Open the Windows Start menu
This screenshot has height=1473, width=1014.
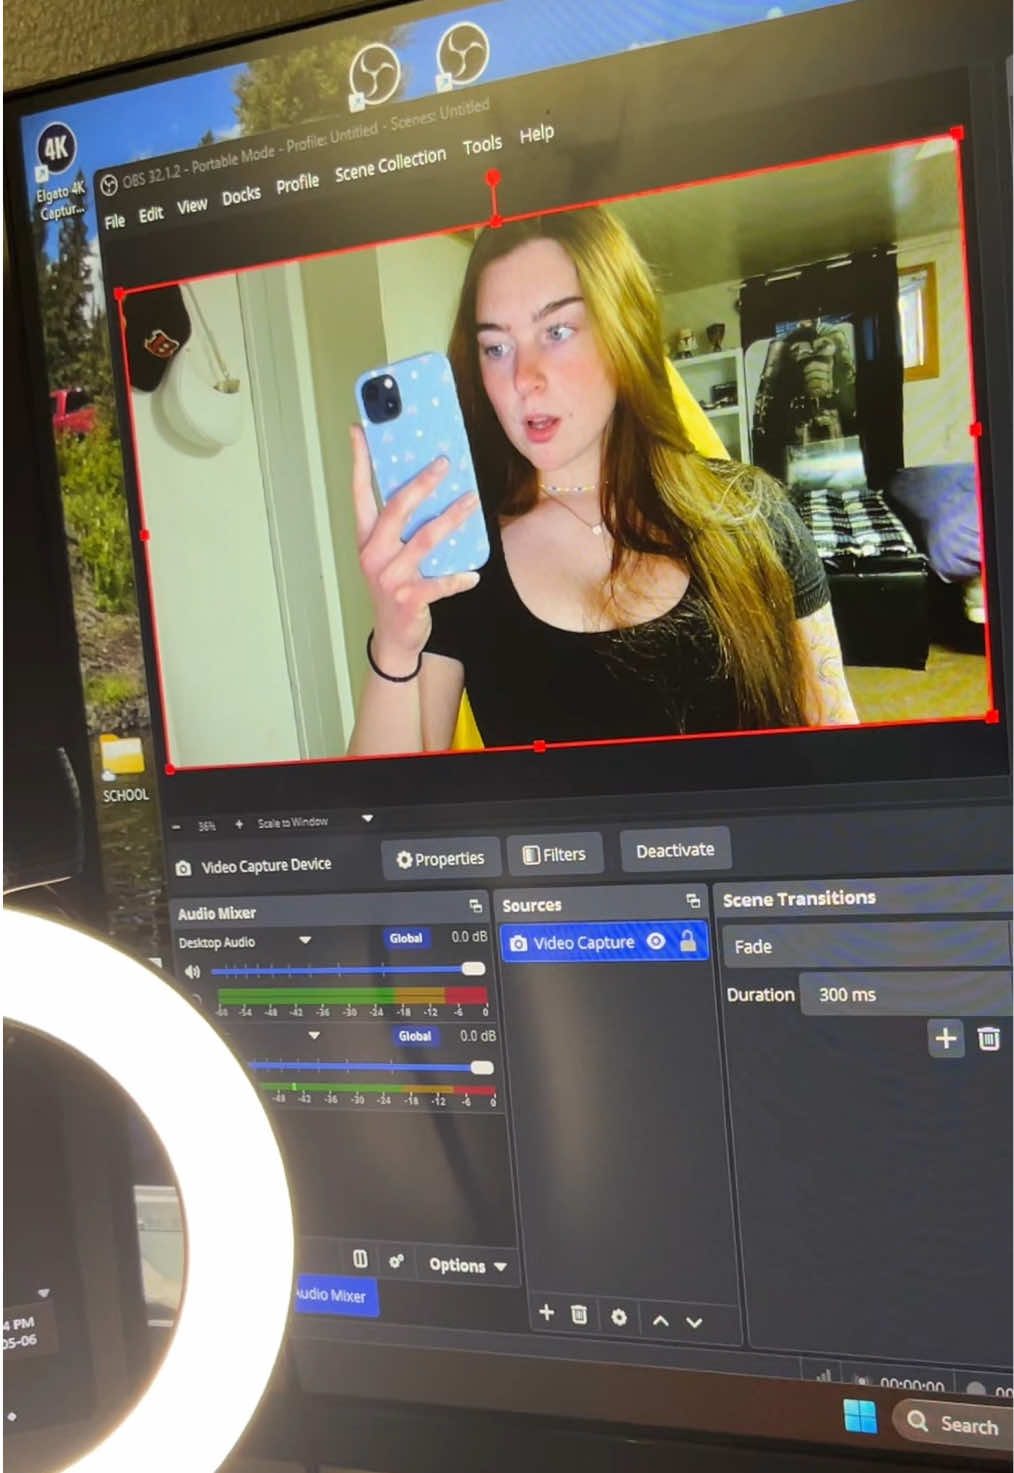point(860,1417)
